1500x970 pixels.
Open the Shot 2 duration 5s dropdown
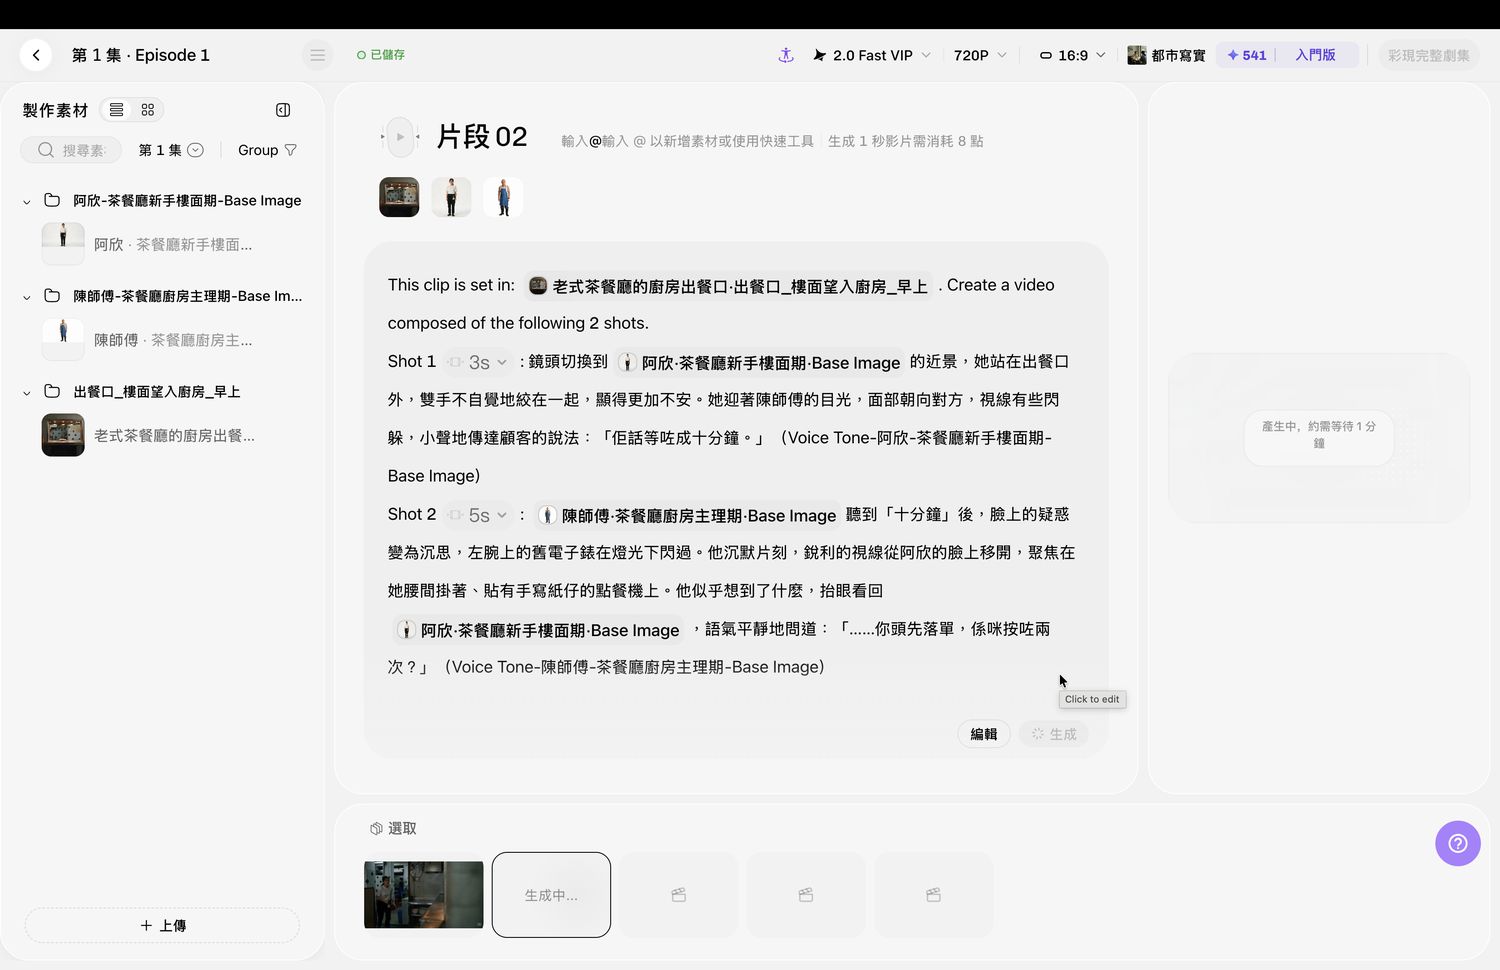(478, 515)
